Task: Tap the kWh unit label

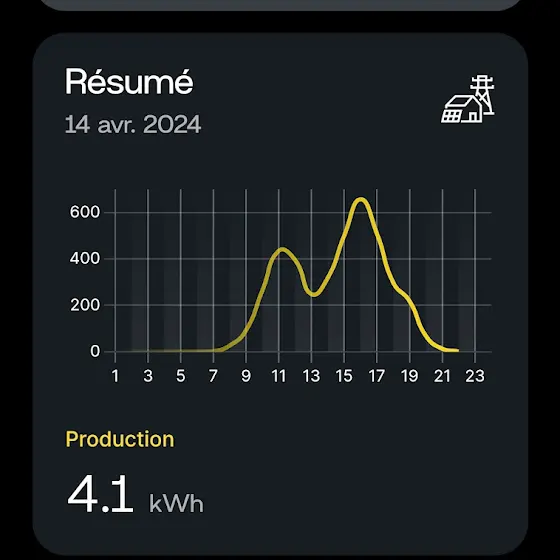Action: point(176,503)
